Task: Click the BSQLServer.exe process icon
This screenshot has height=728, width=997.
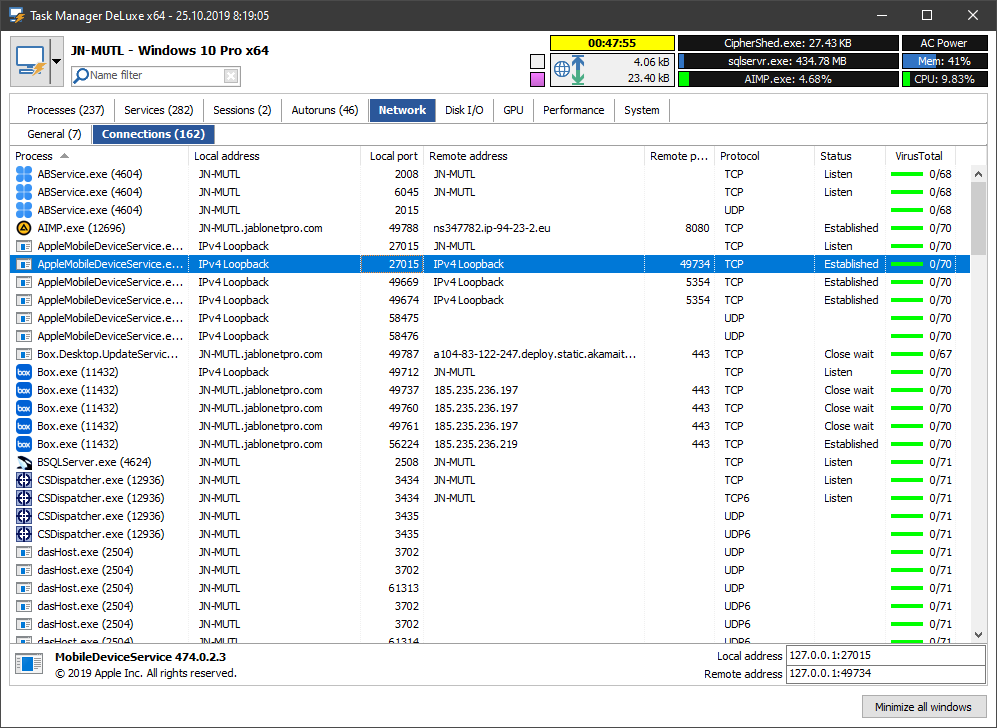Action: (24, 462)
